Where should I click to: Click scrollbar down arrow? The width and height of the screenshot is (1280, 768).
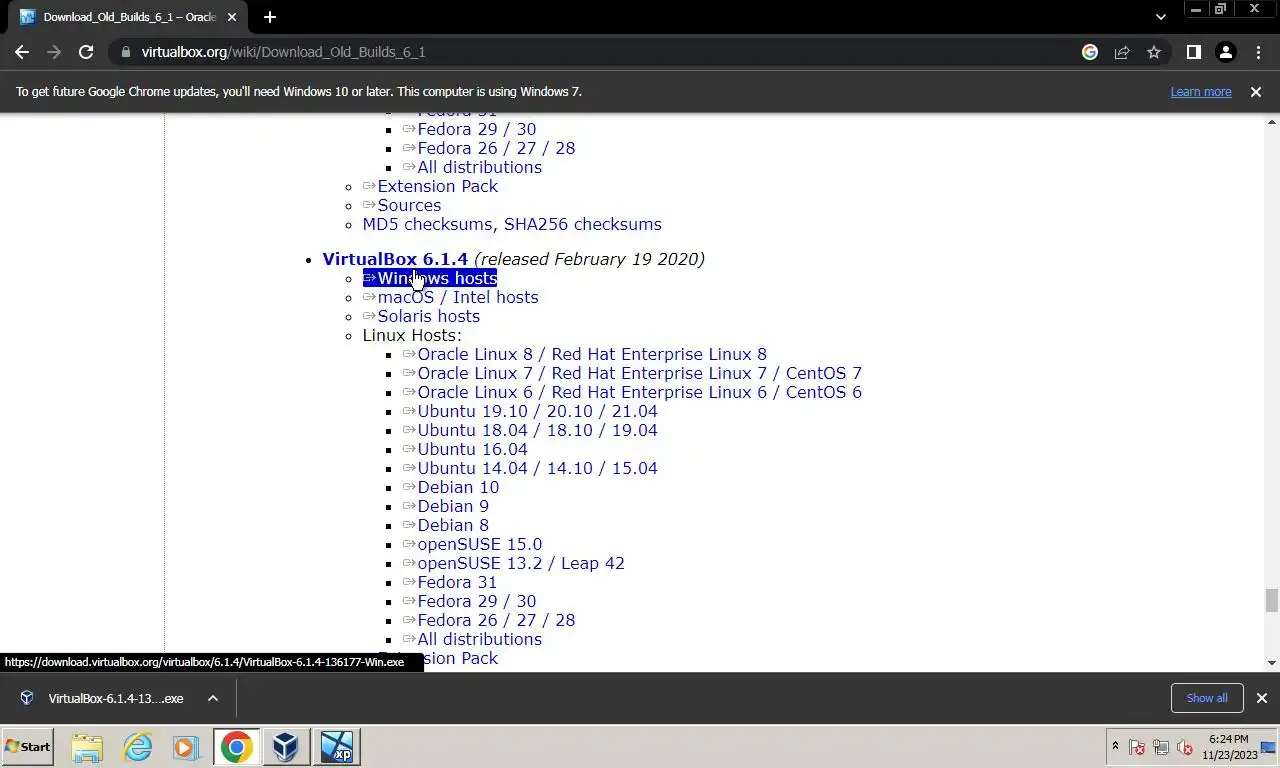click(x=1271, y=662)
